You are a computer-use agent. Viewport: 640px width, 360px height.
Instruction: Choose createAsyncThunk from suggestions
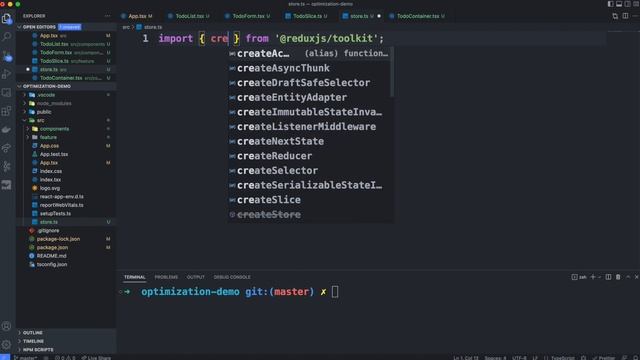pos(309,68)
